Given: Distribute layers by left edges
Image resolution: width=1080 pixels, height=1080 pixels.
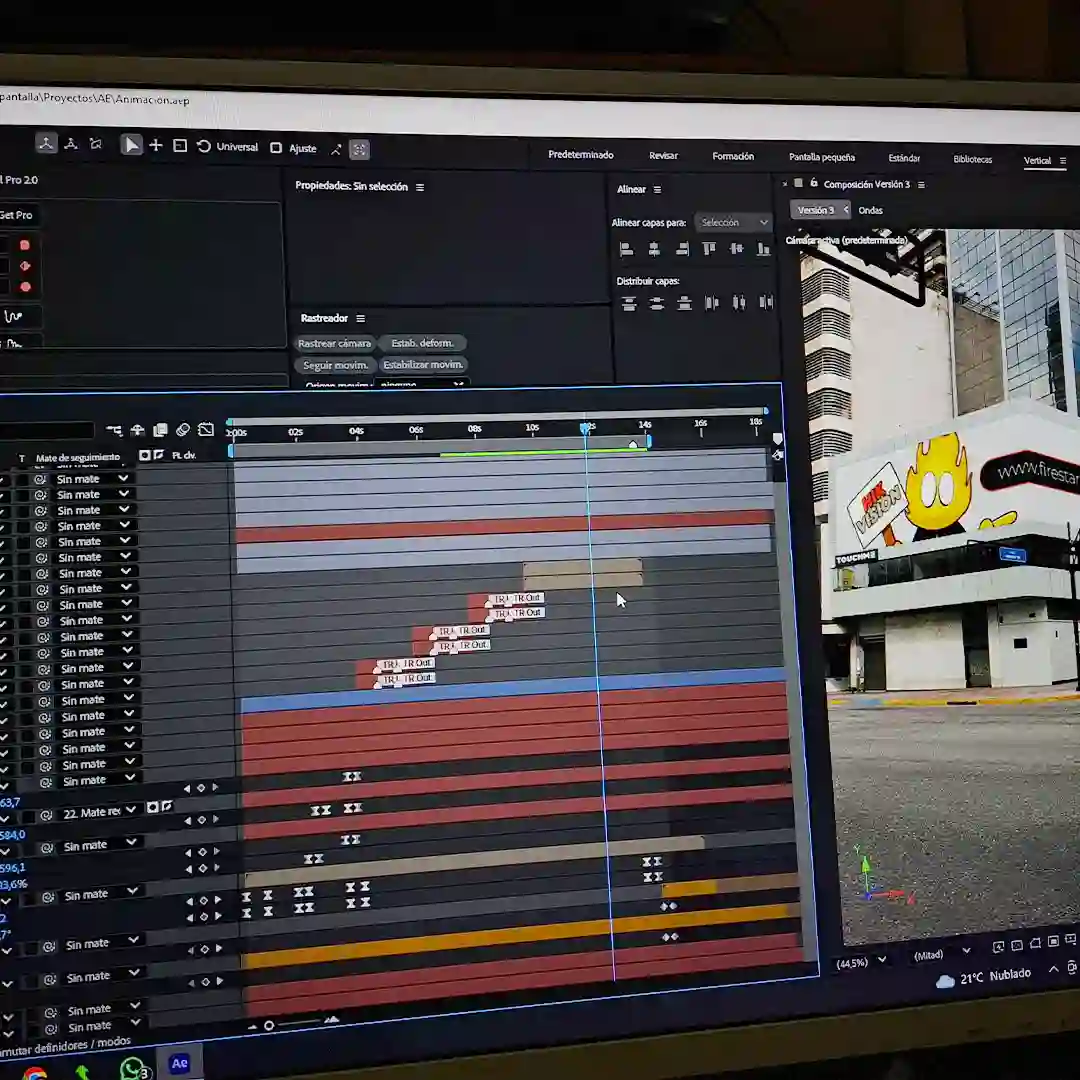Looking at the screenshot, I should pos(712,302).
